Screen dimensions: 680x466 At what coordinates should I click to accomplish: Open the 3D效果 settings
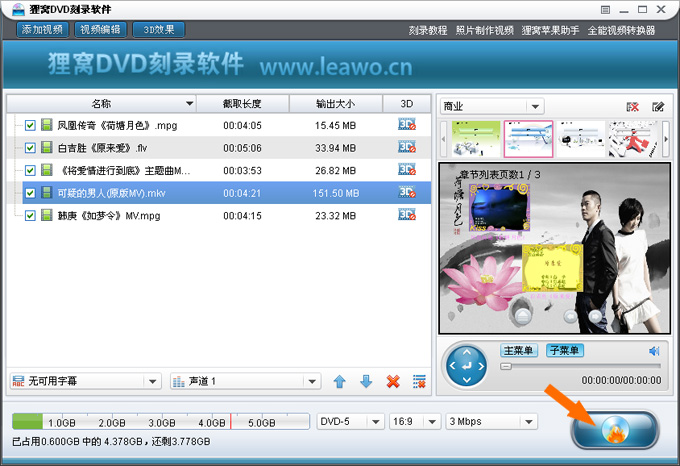(159, 30)
